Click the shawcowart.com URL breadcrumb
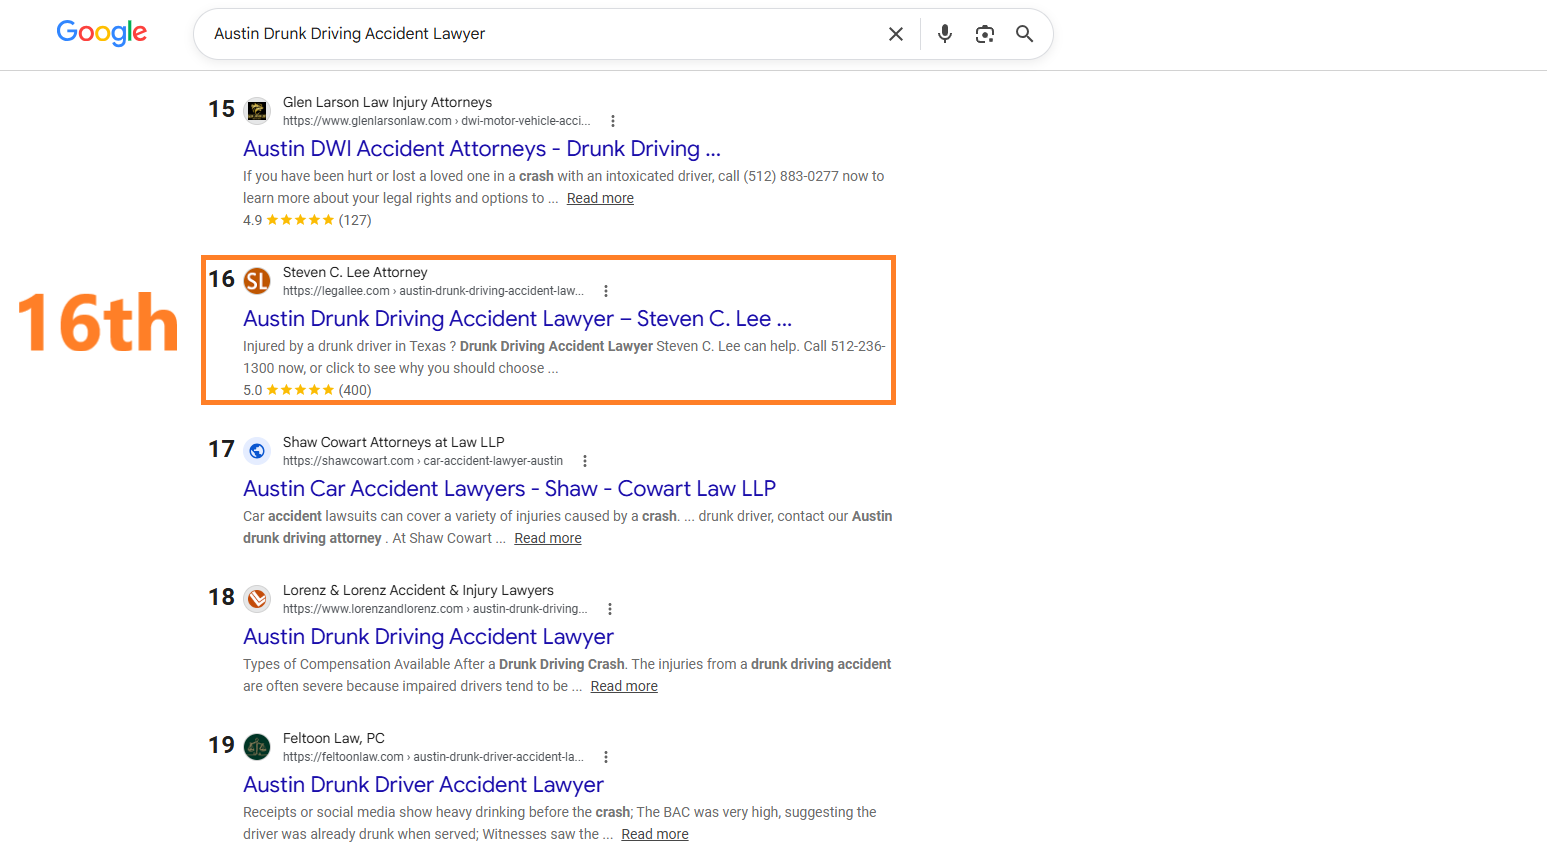The image size is (1547, 850). (423, 461)
